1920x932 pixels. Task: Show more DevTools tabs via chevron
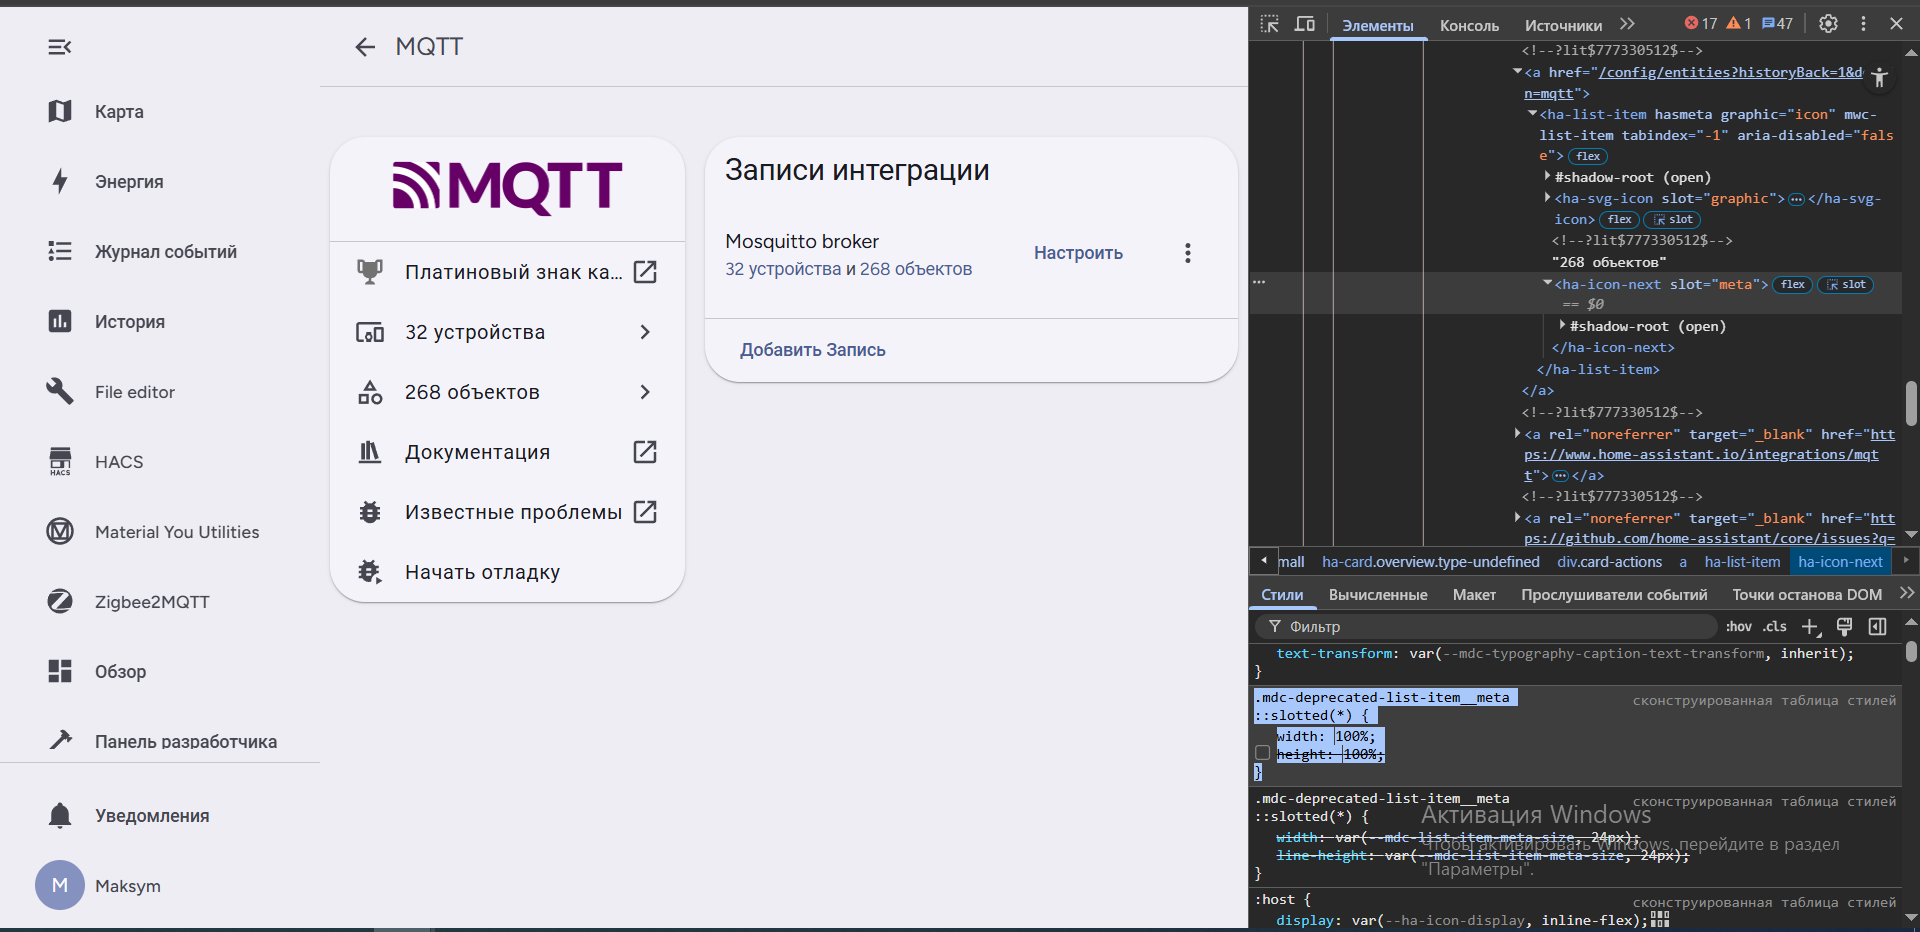click(1627, 24)
